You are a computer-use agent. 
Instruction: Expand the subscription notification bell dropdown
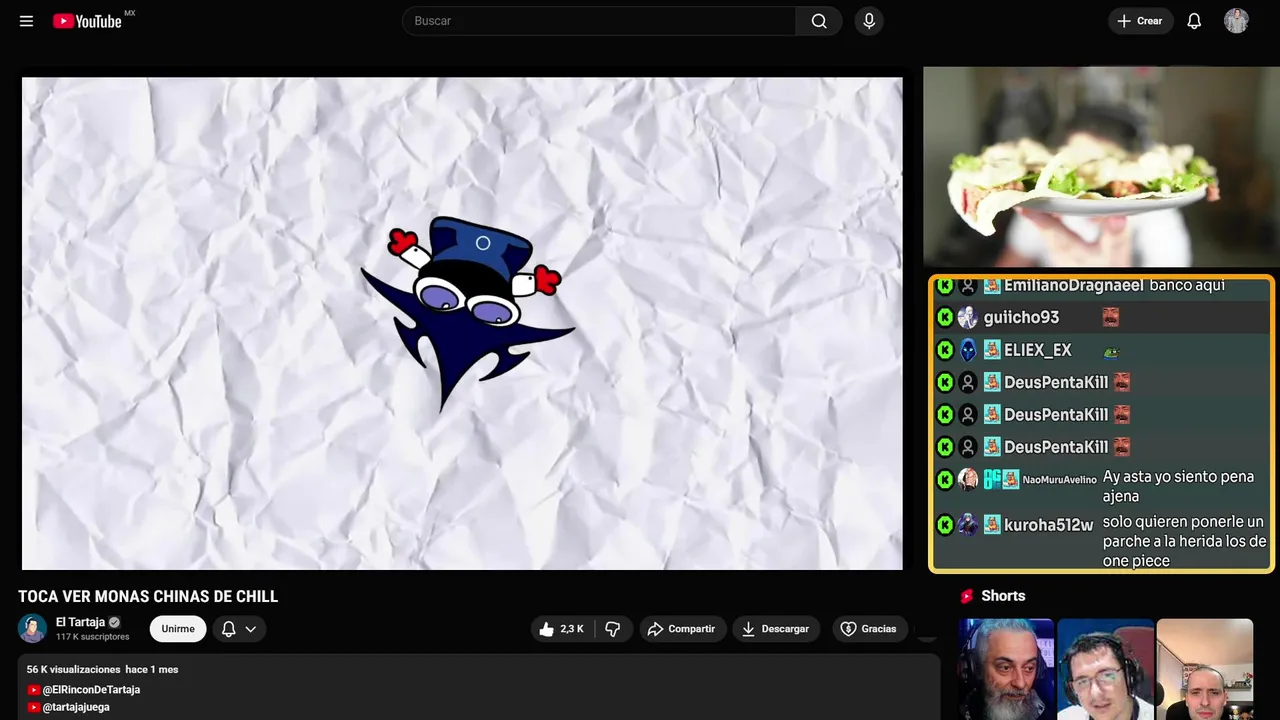click(x=239, y=629)
